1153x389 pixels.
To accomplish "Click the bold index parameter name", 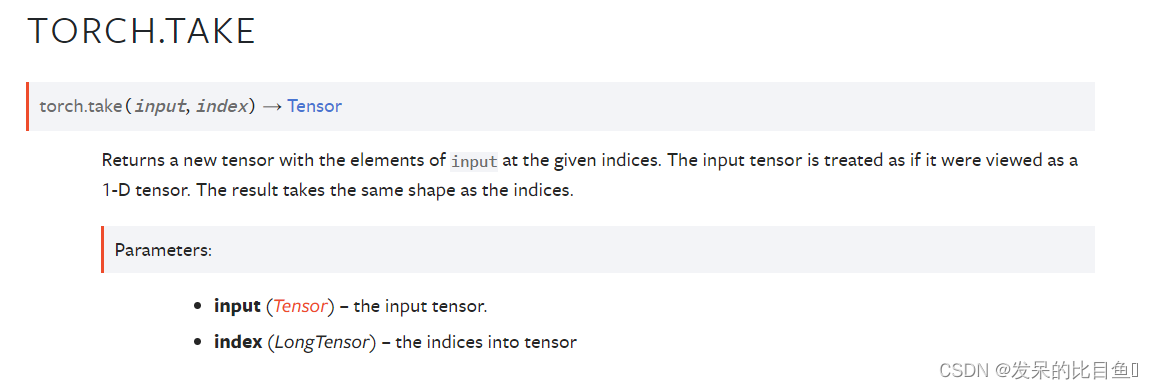I will tap(238, 342).
